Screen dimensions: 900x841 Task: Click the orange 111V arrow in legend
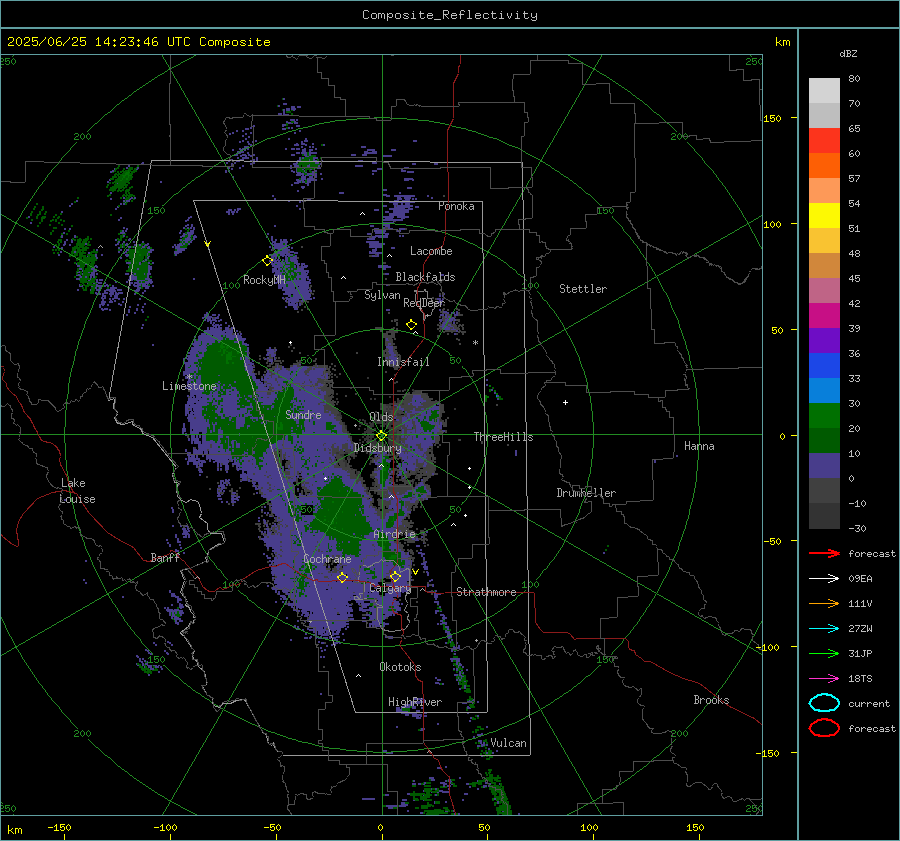point(824,603)
